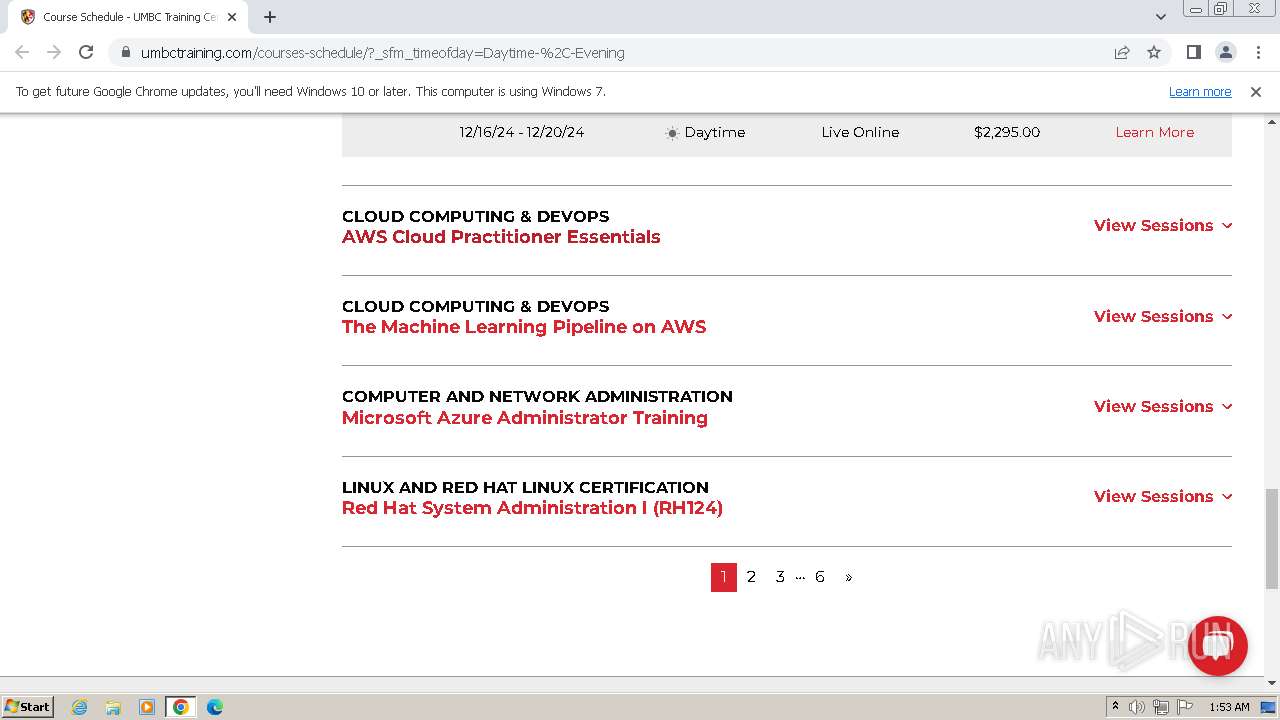The image size is (1280, 720).
Task: Select the 12/16/24 - 12/20/24 date range
Action: 522,132
